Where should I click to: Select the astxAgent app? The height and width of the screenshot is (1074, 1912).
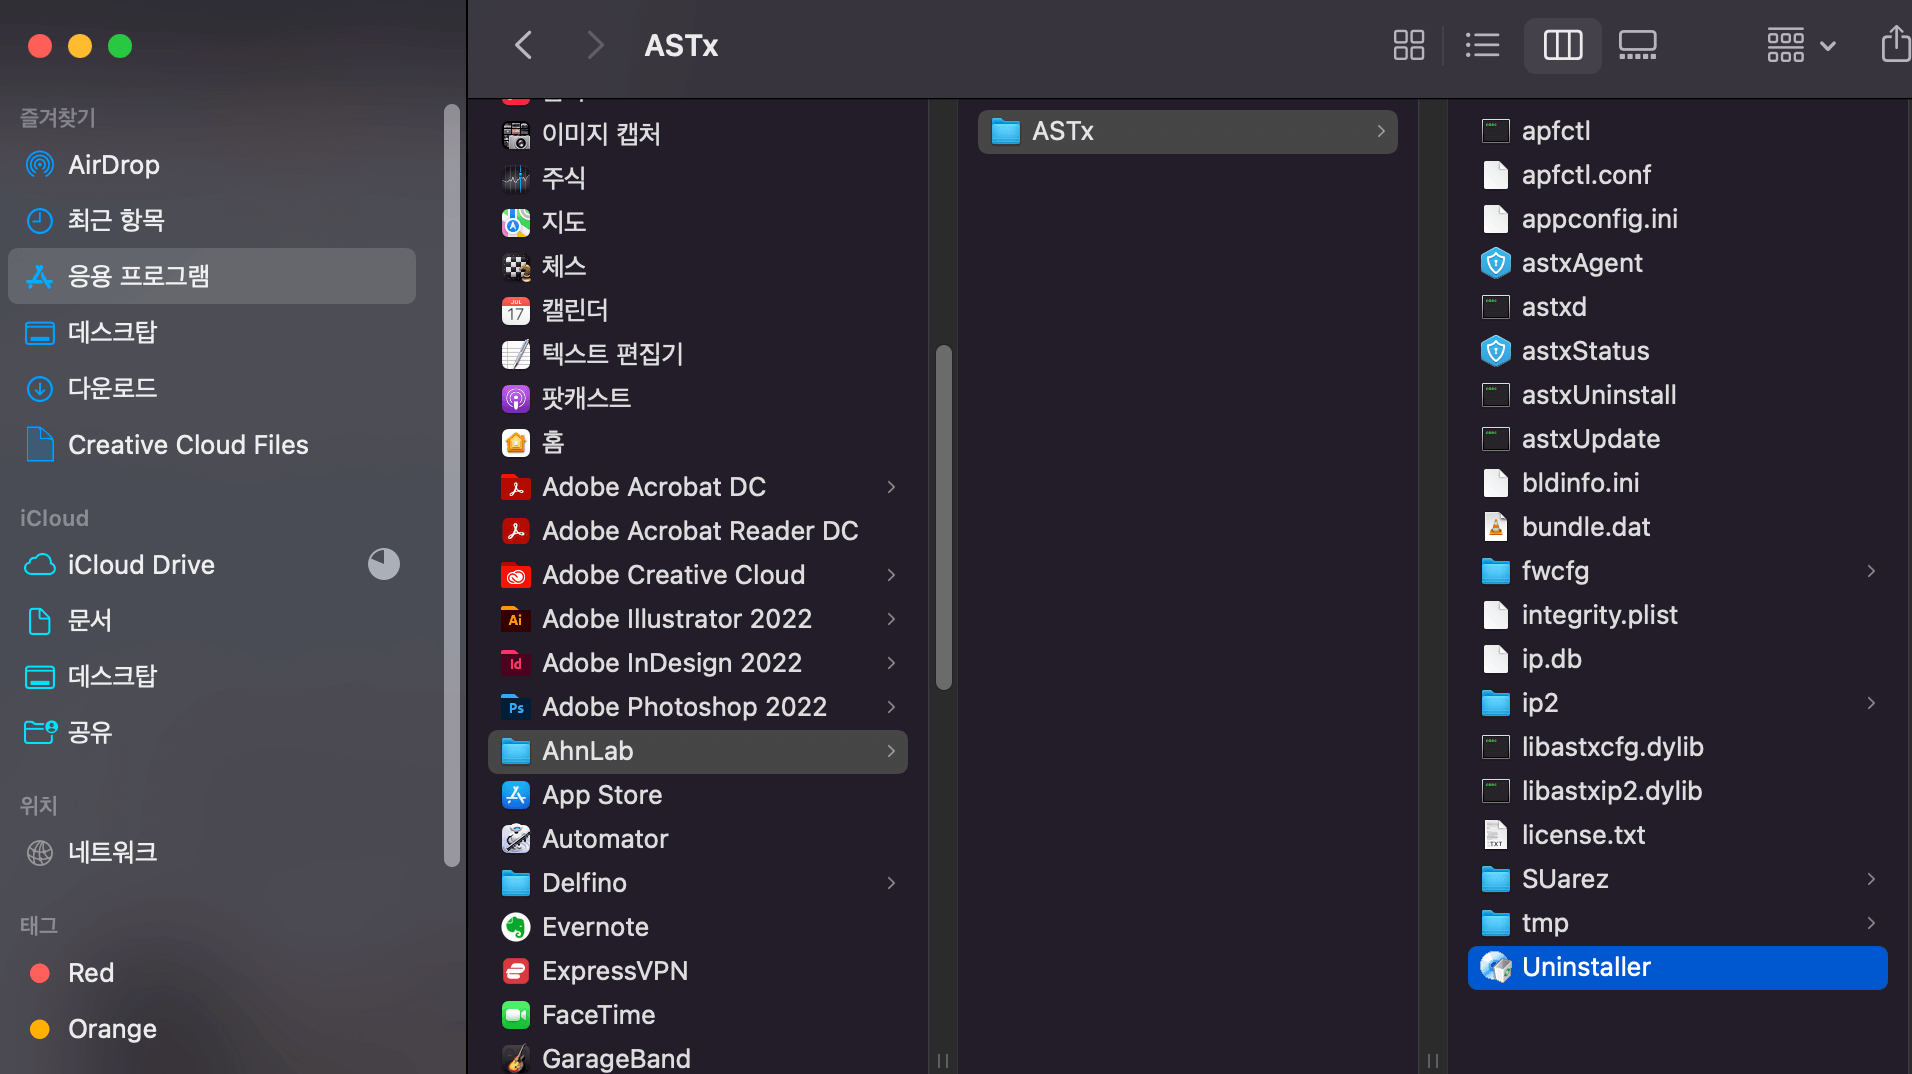pyautogui.click(x=1678, y=263)
